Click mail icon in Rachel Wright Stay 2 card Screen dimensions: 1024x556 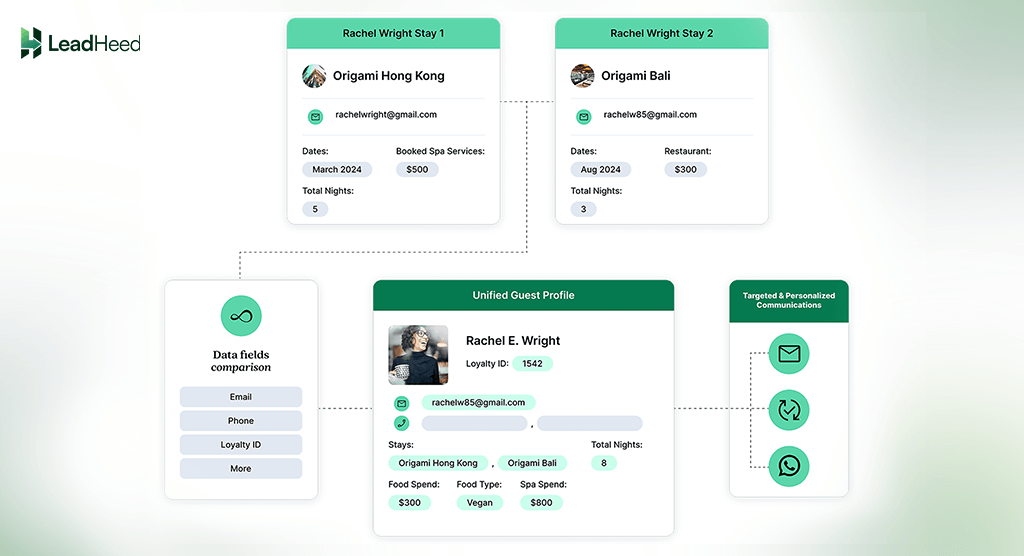tap(584, 117)
